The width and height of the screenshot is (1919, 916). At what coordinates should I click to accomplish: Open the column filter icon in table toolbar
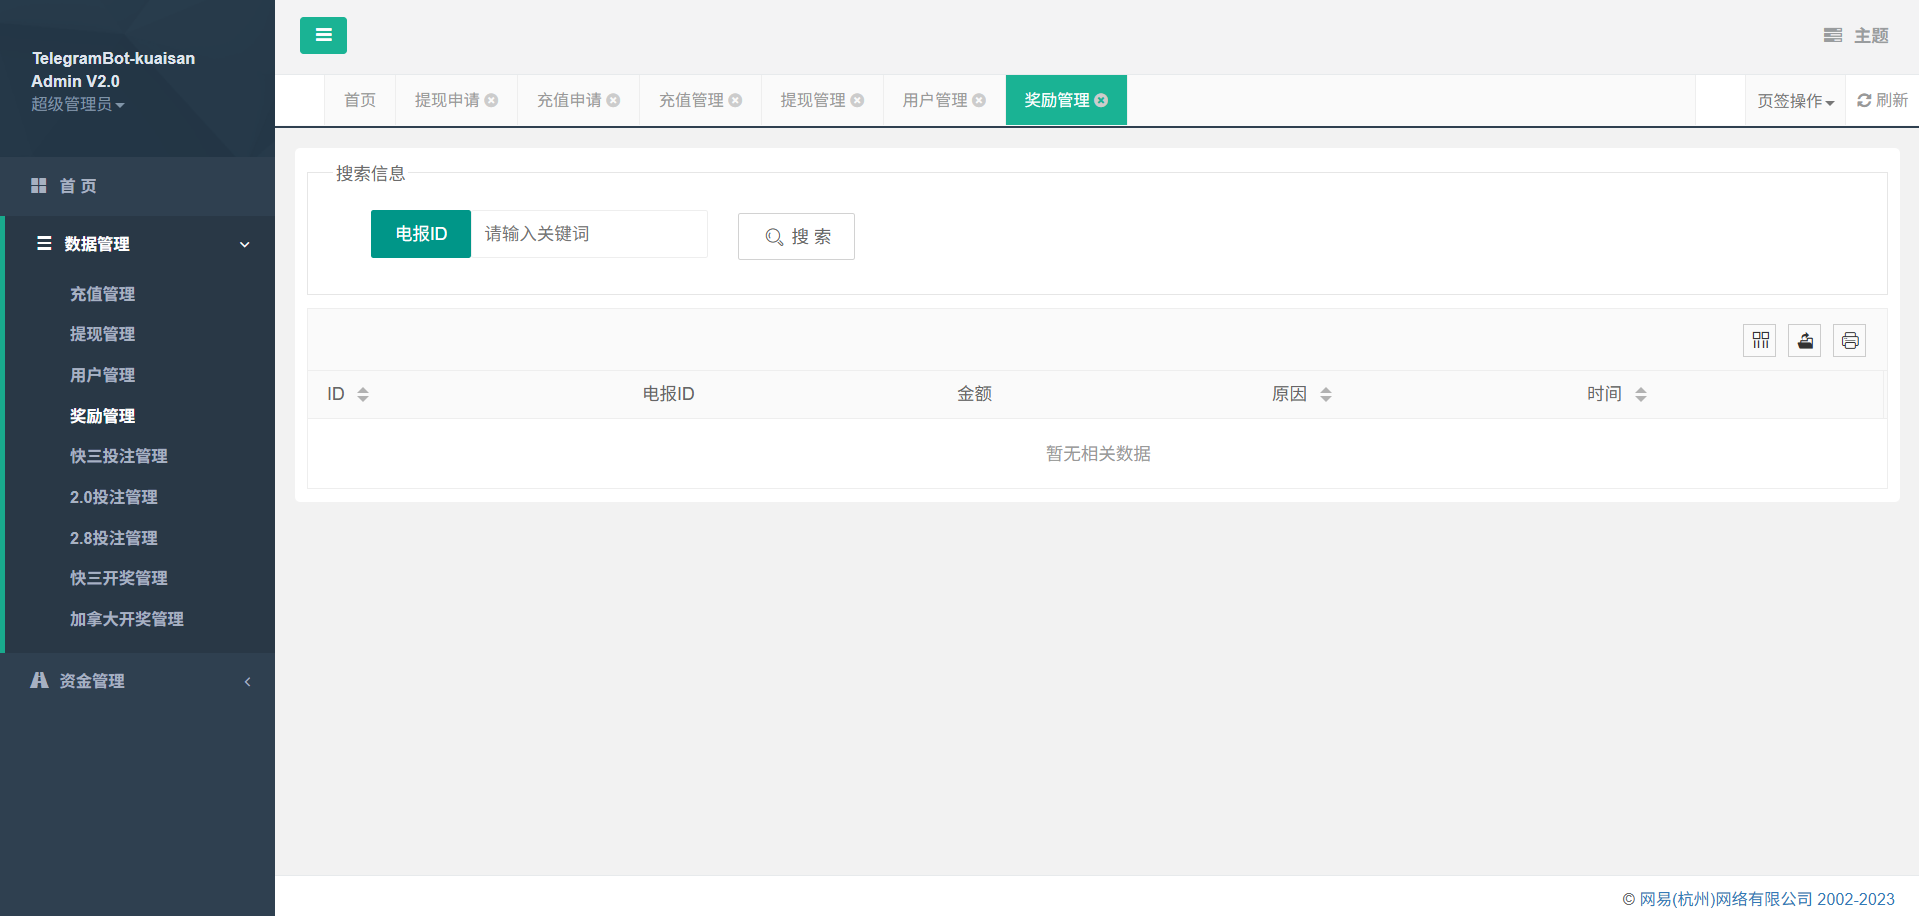point(1760,341)
